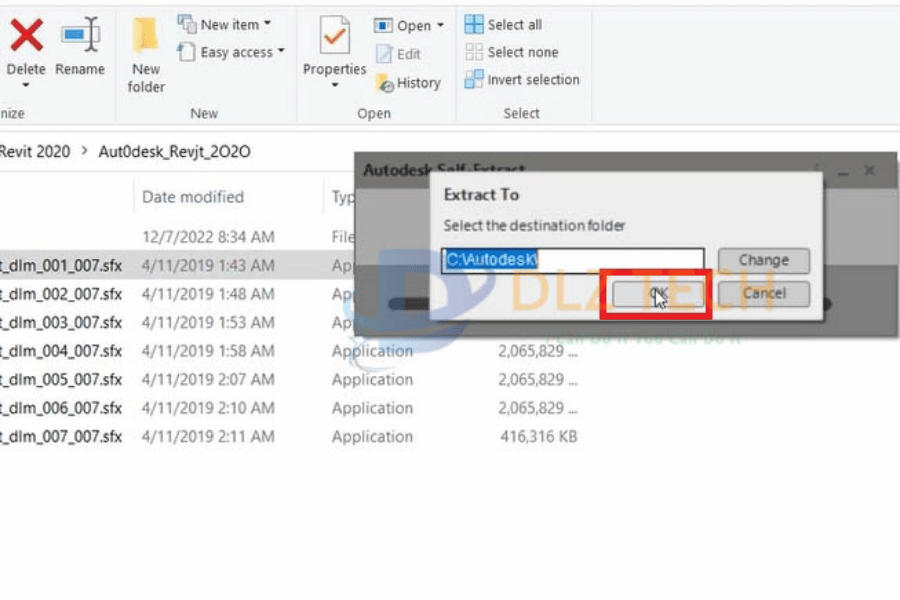
Task: Sort files by Date modified column
Action: (193, 197)
